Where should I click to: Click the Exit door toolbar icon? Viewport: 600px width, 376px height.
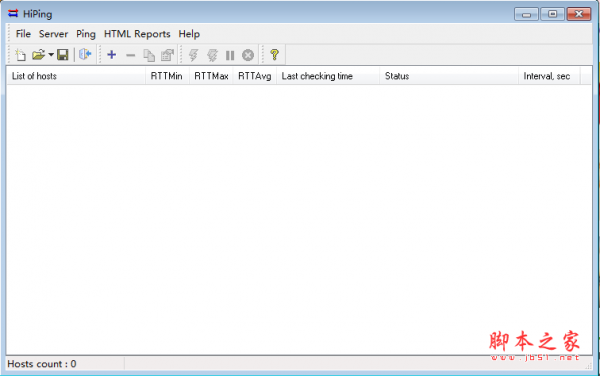85,55
